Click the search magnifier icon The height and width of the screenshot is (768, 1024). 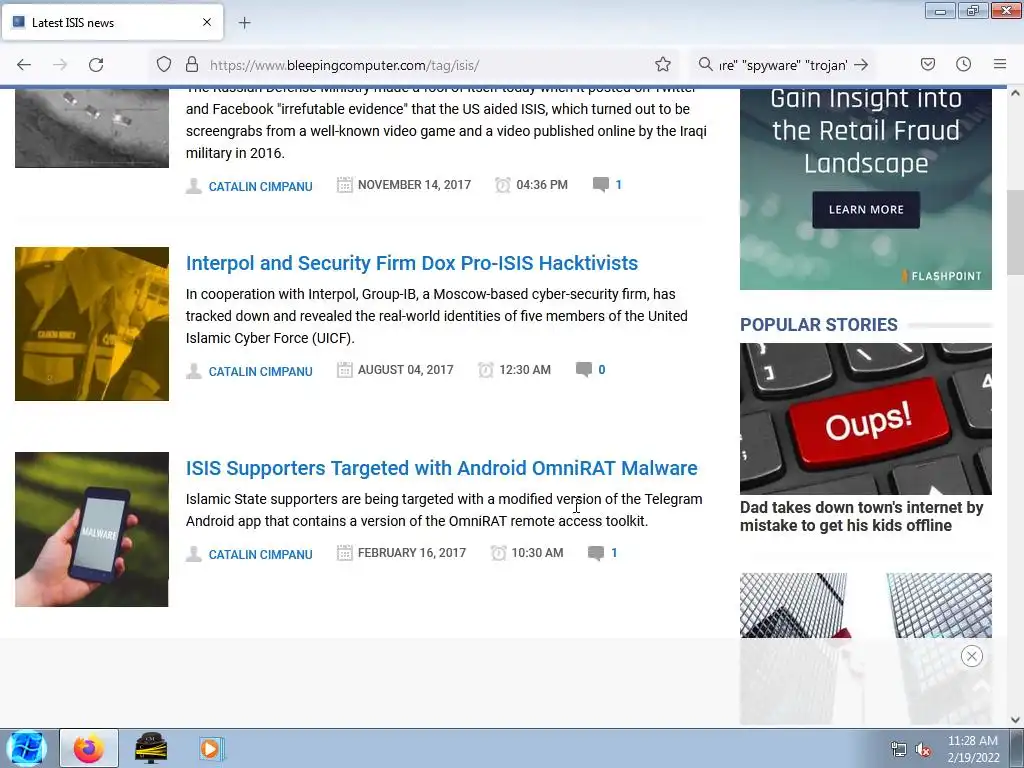(705, 64)
